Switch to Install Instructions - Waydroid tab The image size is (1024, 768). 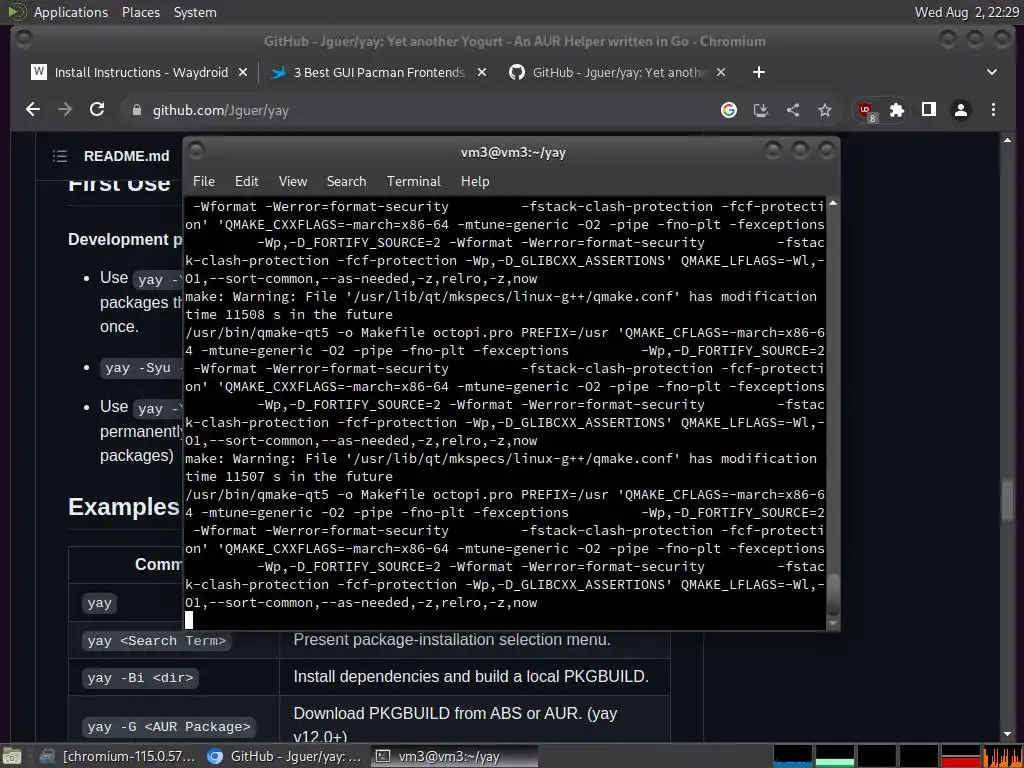coord(140,72)
